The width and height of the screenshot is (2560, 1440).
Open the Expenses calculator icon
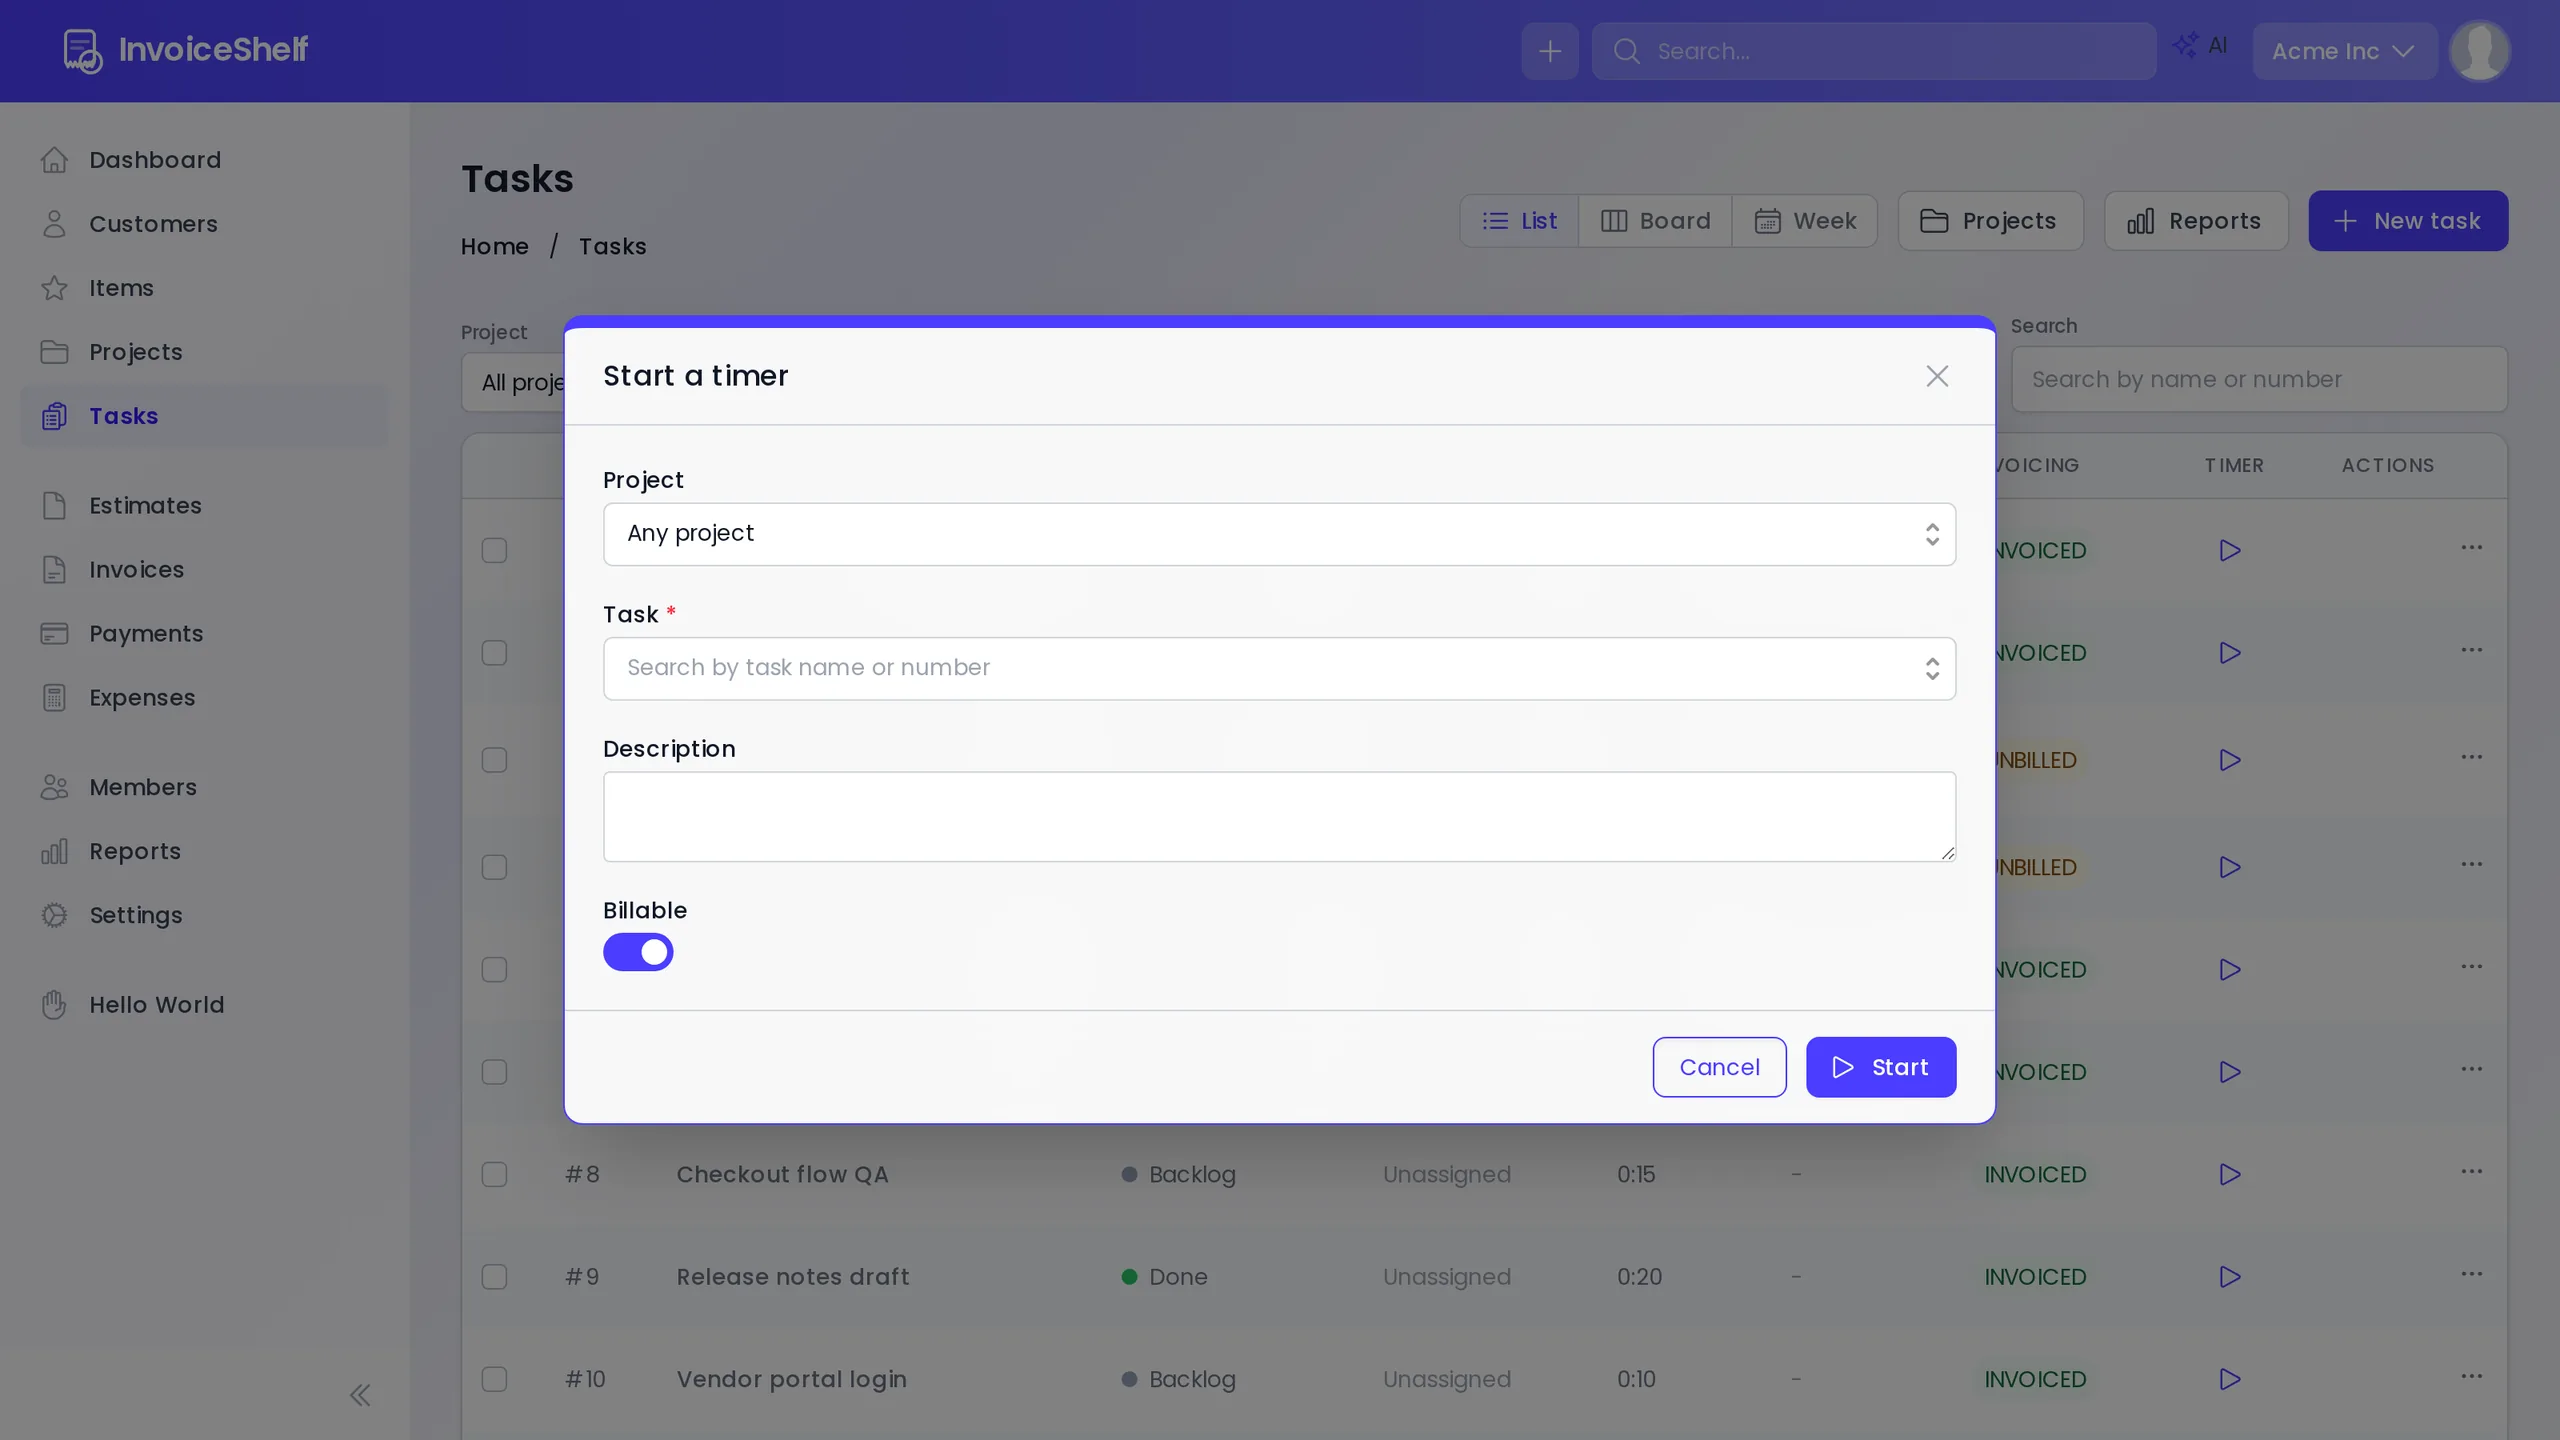(x=54, y=698)
